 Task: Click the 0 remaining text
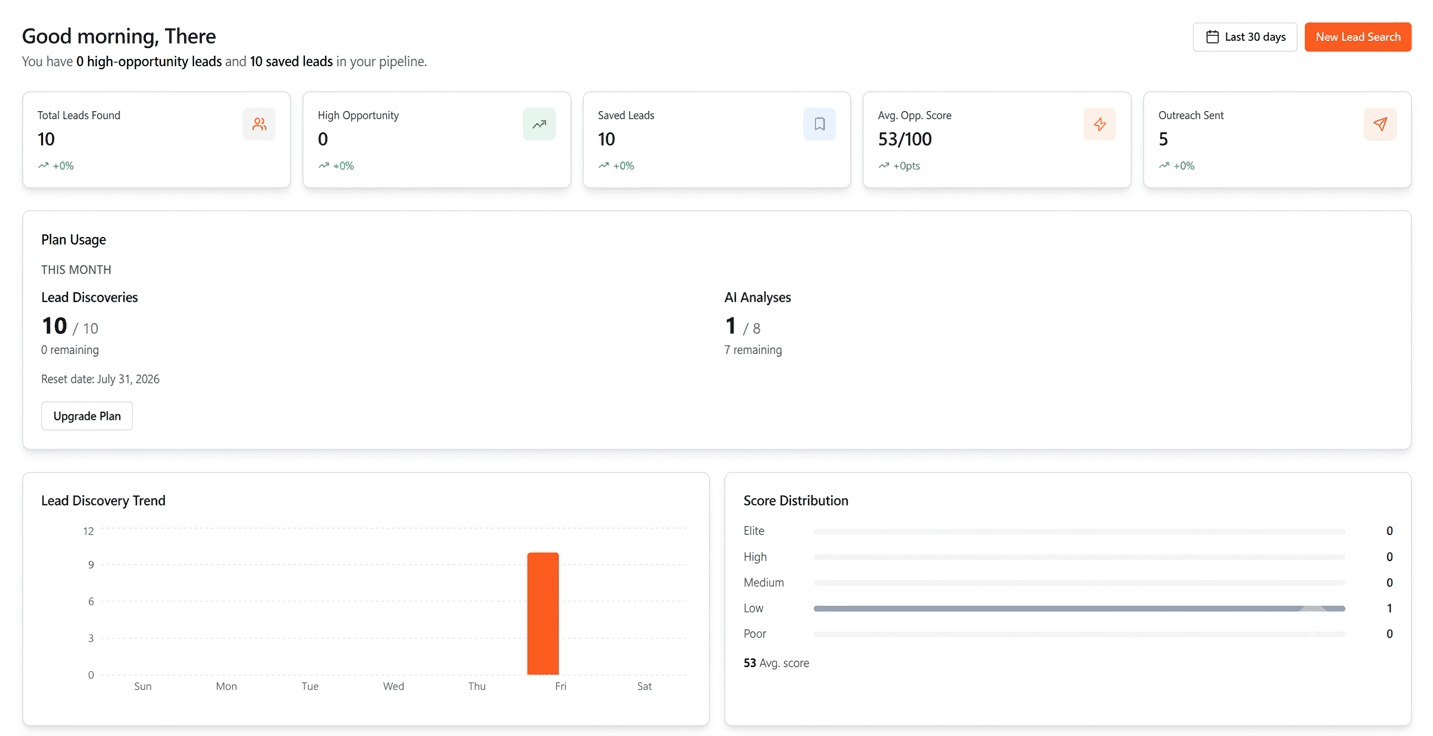point(70,350)
